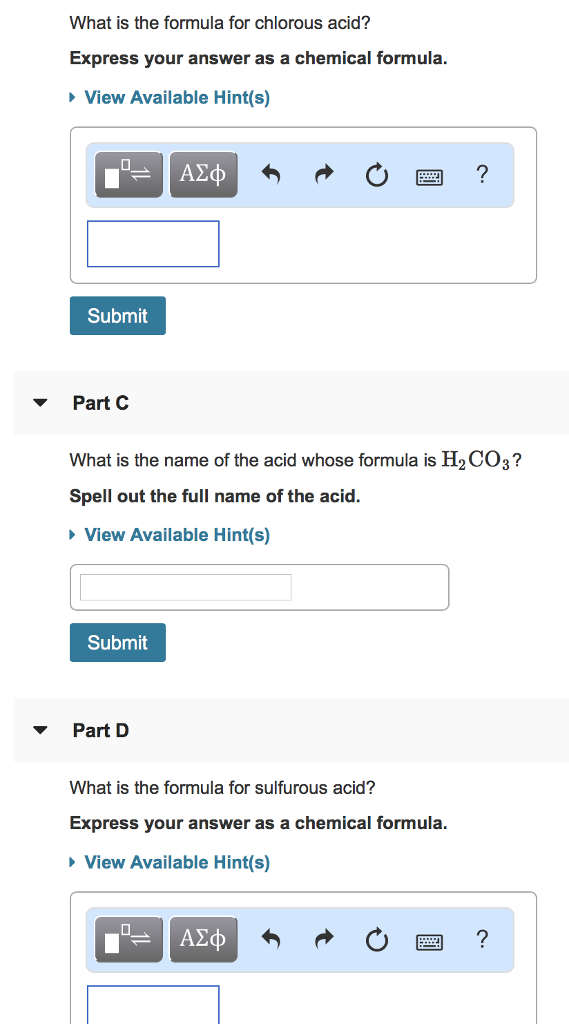Screen dimensions: 569x1024
Task: Submit the Part C acid name
Action: [x=118, y=643]
